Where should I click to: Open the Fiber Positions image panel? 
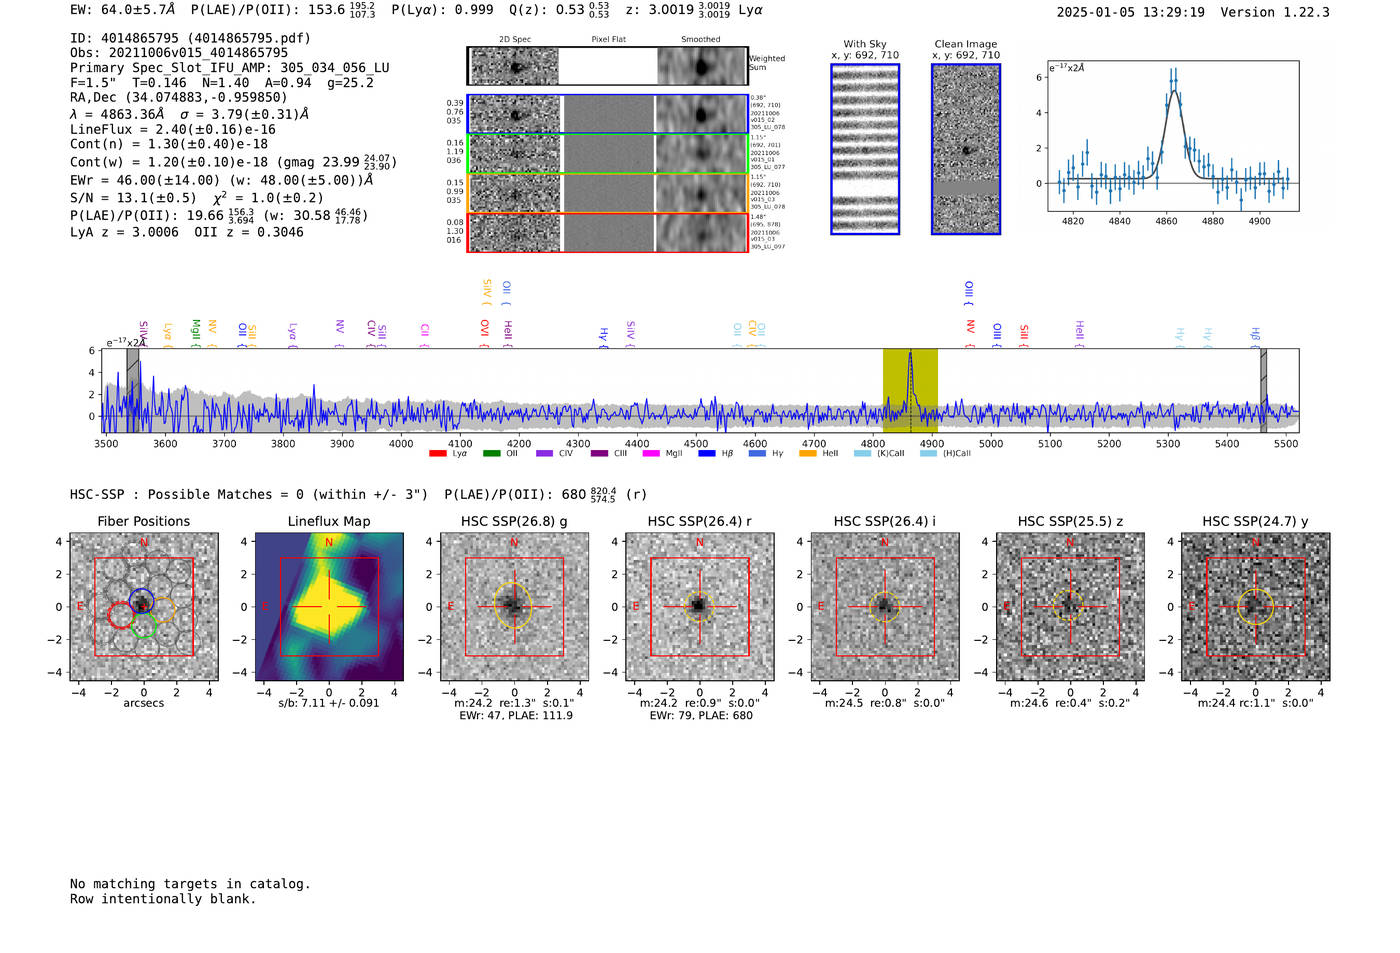coord(143,607)
